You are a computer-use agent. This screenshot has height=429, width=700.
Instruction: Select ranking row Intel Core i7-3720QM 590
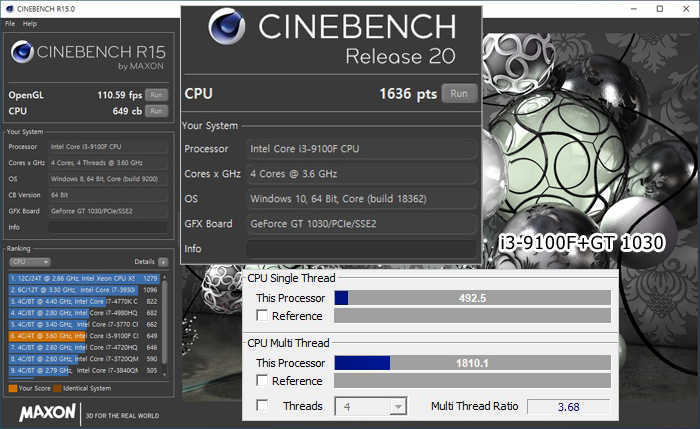pyautogui.click(x=84, y=359)
